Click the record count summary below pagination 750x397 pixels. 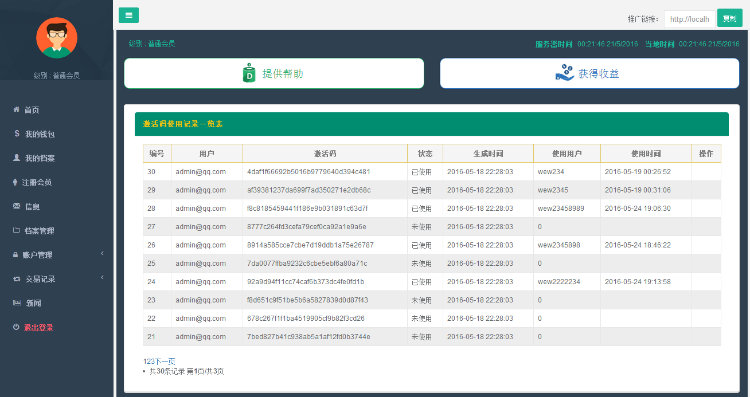point(187,371)
